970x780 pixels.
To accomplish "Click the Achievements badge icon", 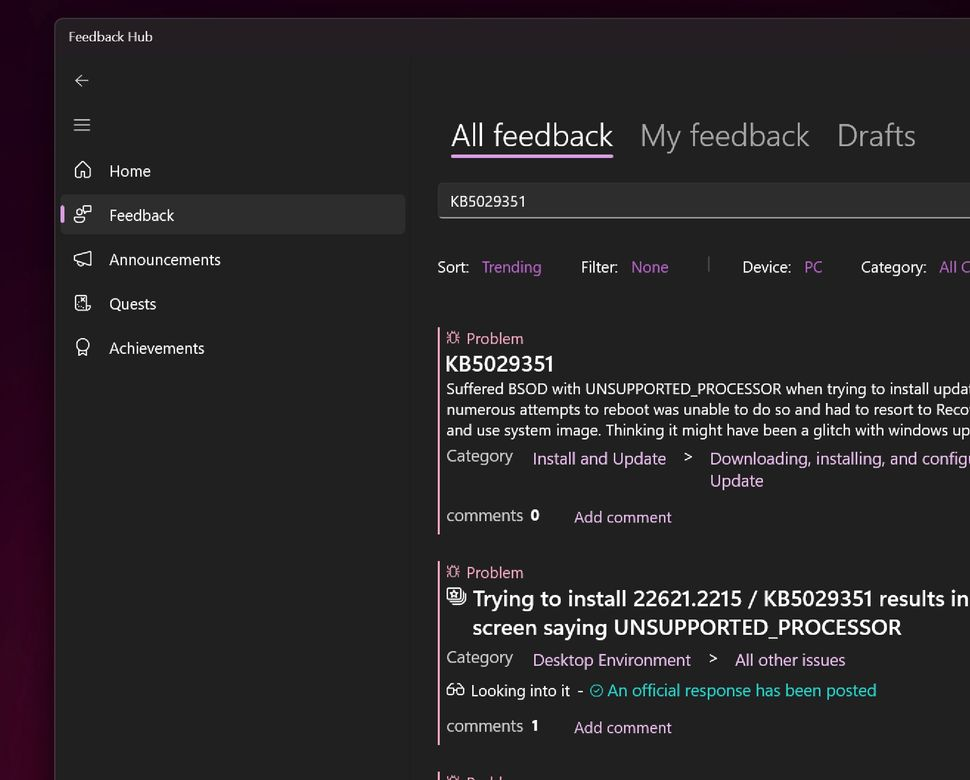I will tap(83, 348).
